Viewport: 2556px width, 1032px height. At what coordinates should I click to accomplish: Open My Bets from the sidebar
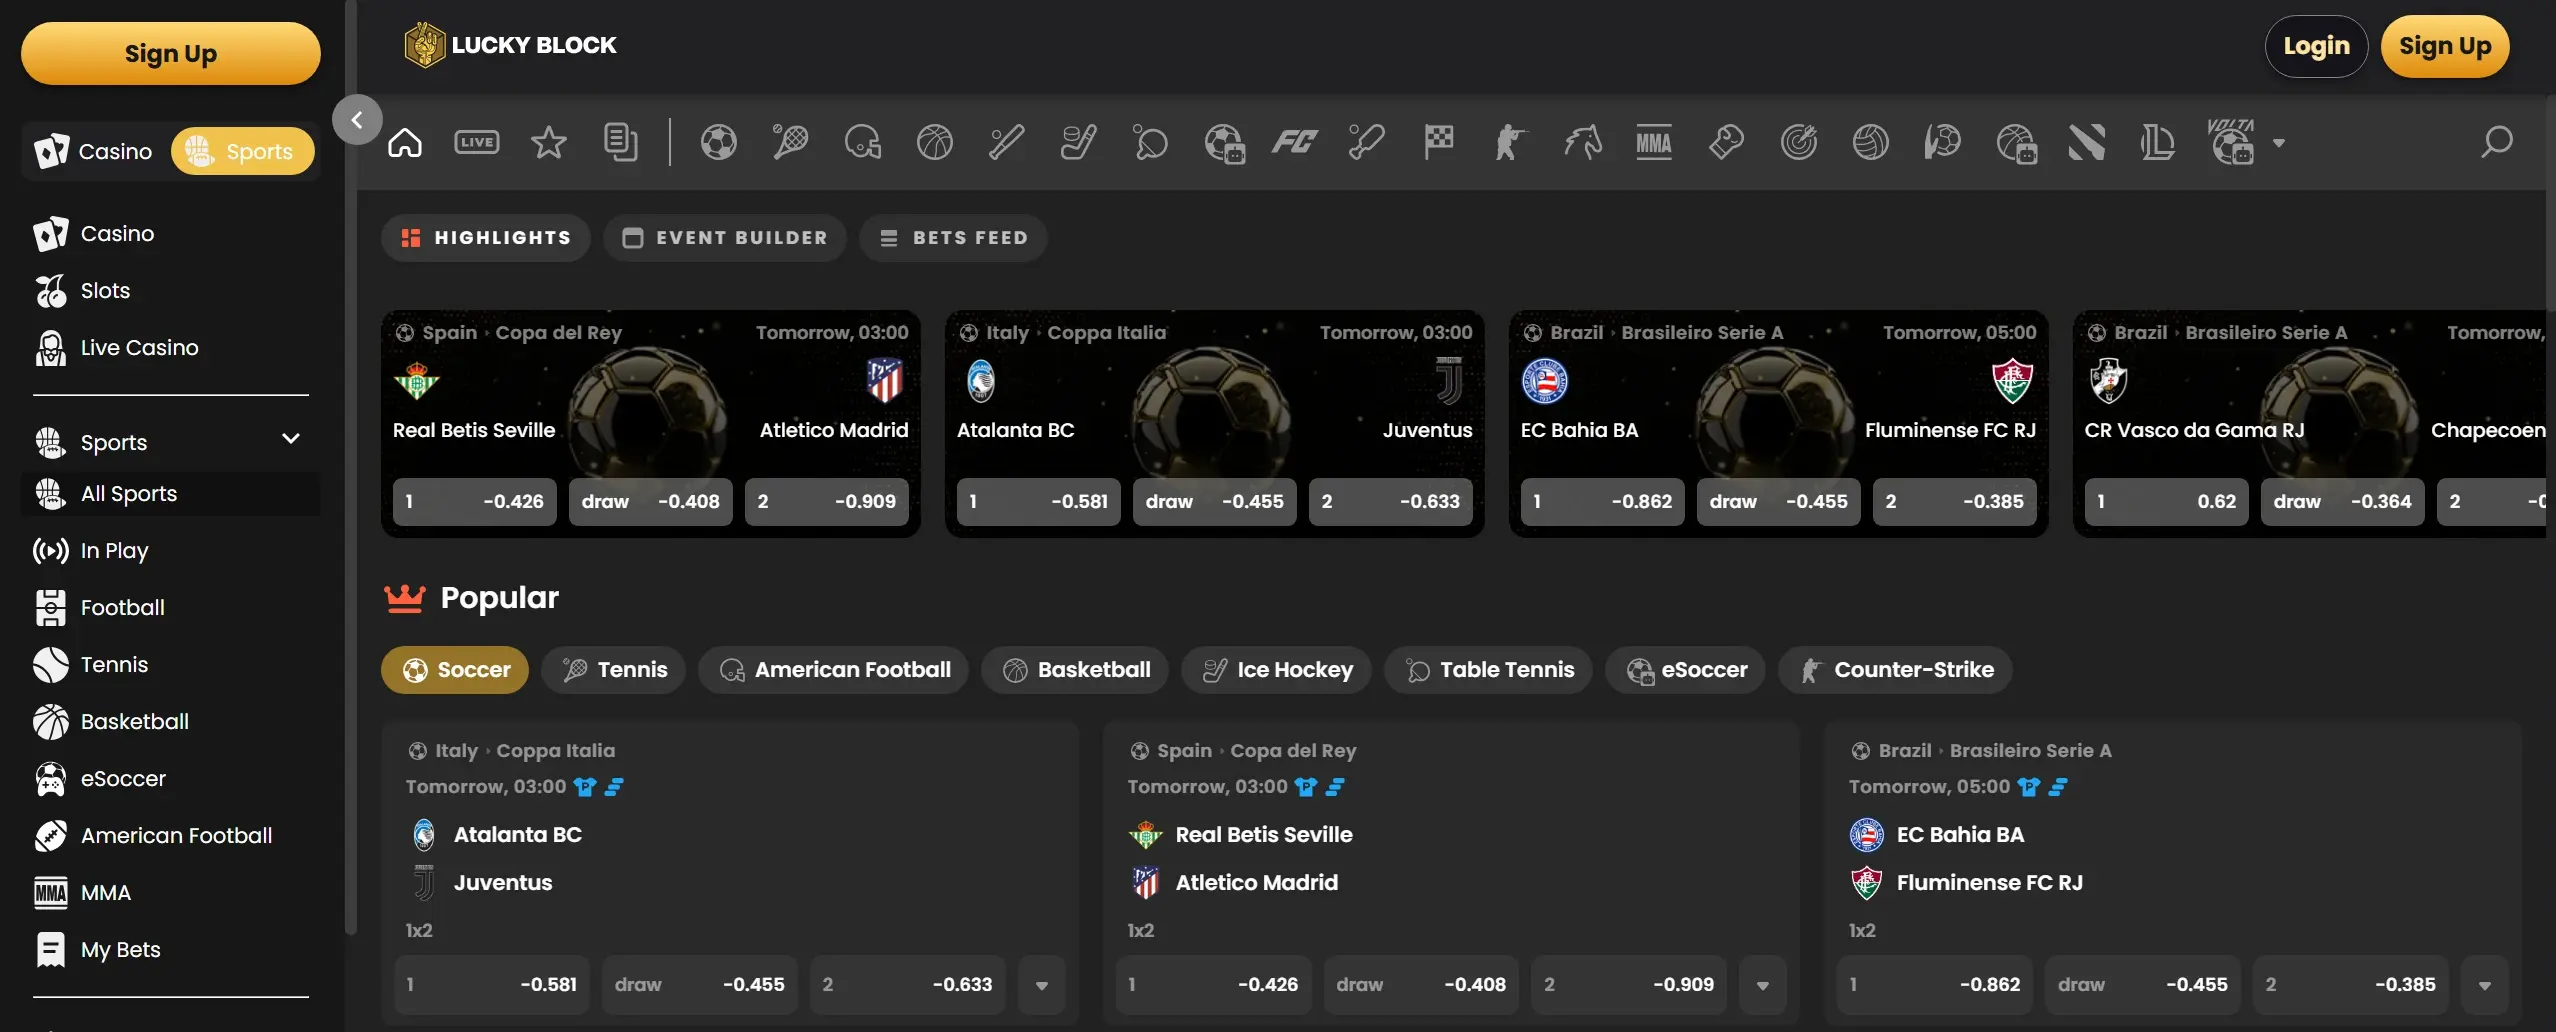click(120, 950)
